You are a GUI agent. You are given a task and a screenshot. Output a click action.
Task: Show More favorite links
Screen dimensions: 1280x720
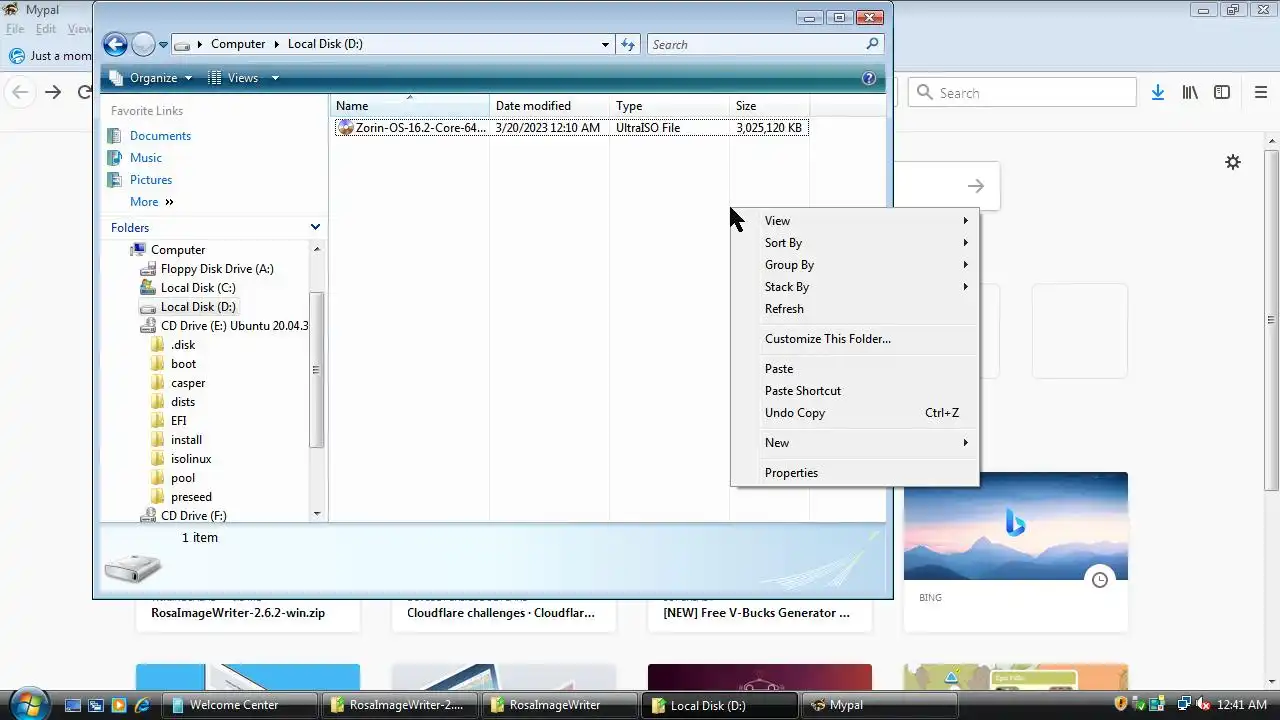[x=151, y=202]
